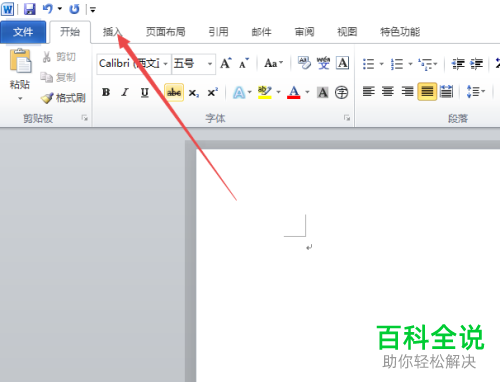The image size is (500, 382).
Task: Clear formatting with the eraser icon
Action: pos(304,63)
